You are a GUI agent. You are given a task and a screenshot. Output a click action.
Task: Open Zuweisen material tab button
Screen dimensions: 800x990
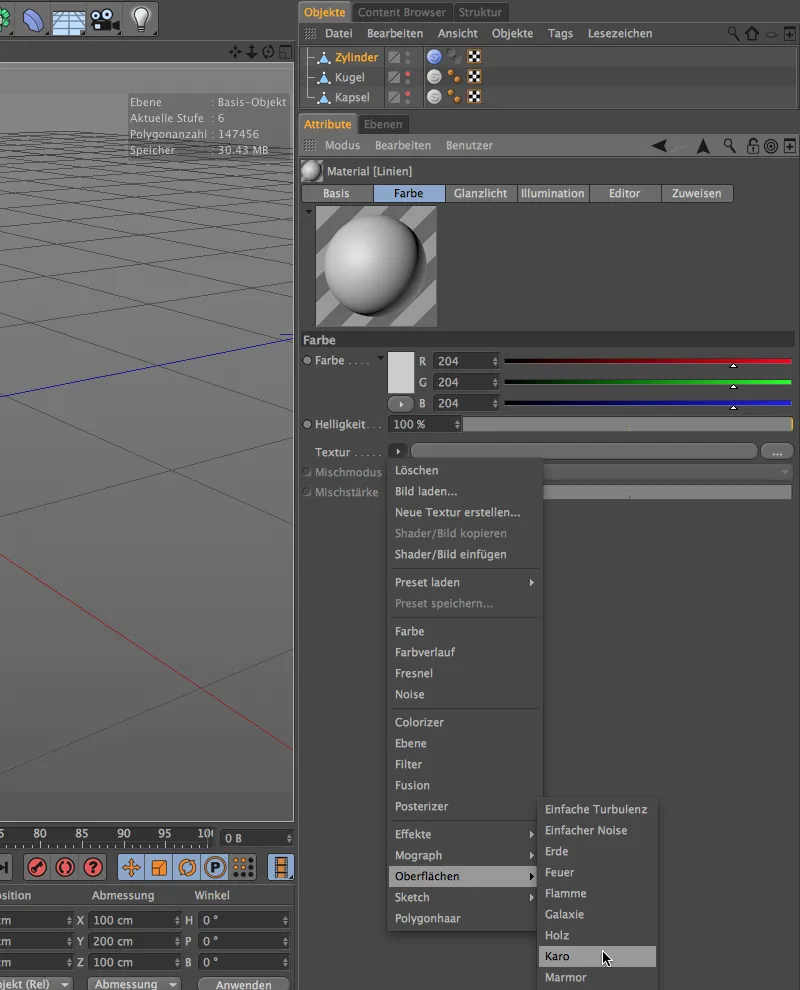click(696, 193)
